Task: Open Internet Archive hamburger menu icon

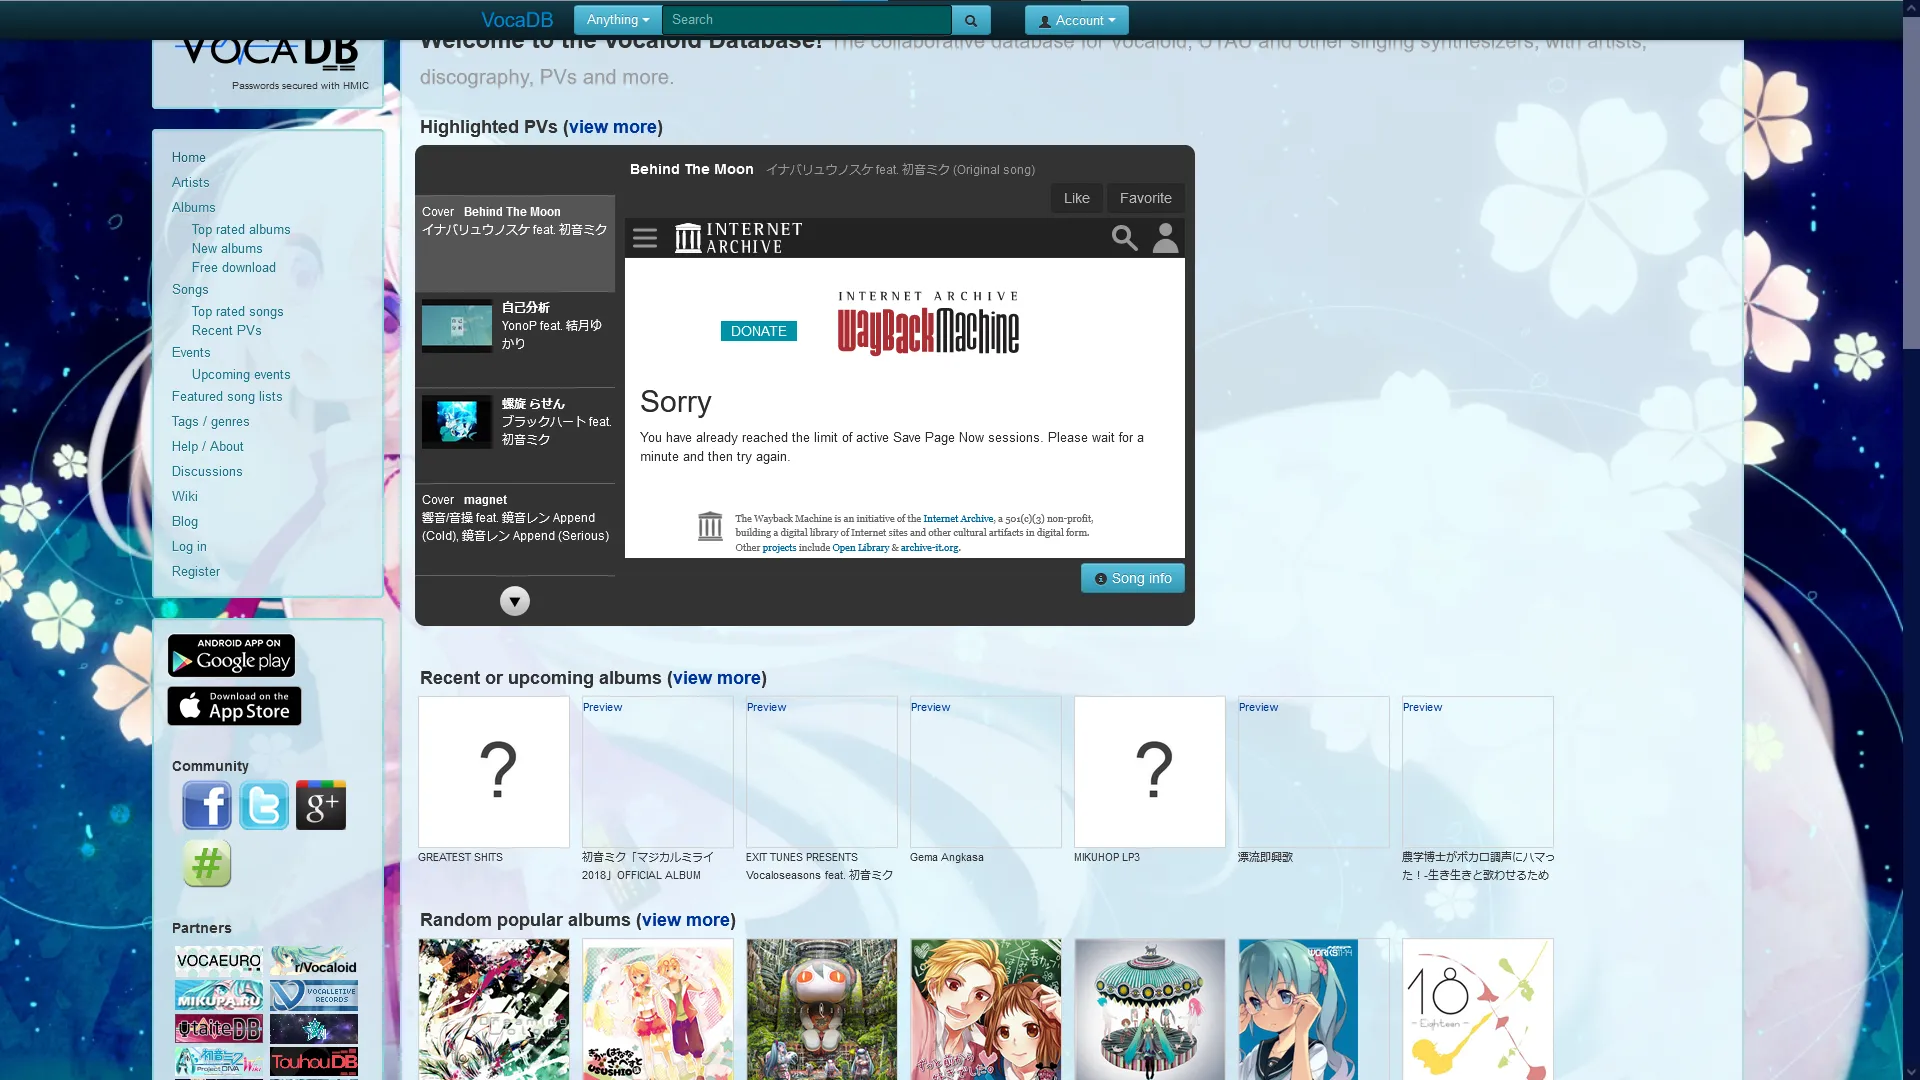Action: coord(645,238)
